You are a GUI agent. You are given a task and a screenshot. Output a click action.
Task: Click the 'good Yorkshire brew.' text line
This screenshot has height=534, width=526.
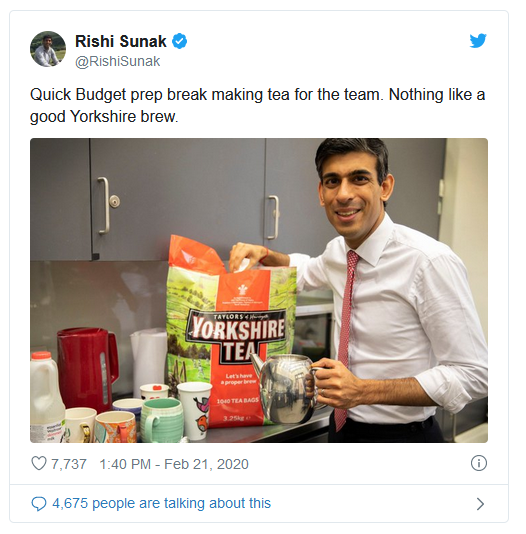pos(104,116)
